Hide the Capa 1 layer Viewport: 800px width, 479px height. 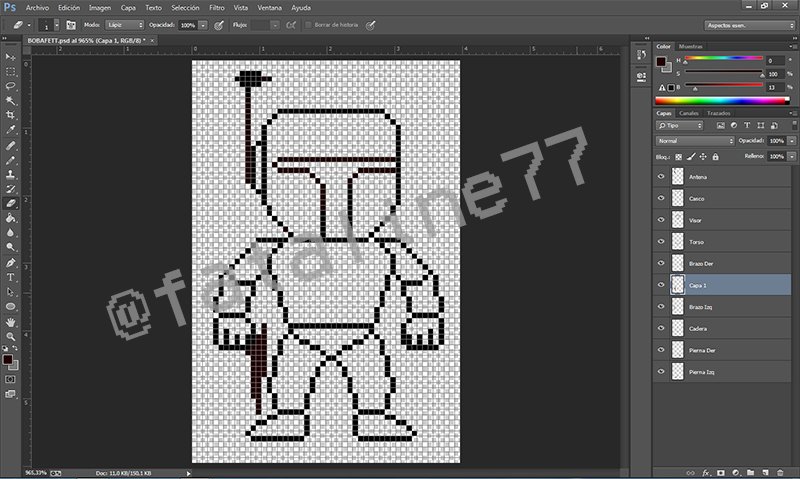661,285
